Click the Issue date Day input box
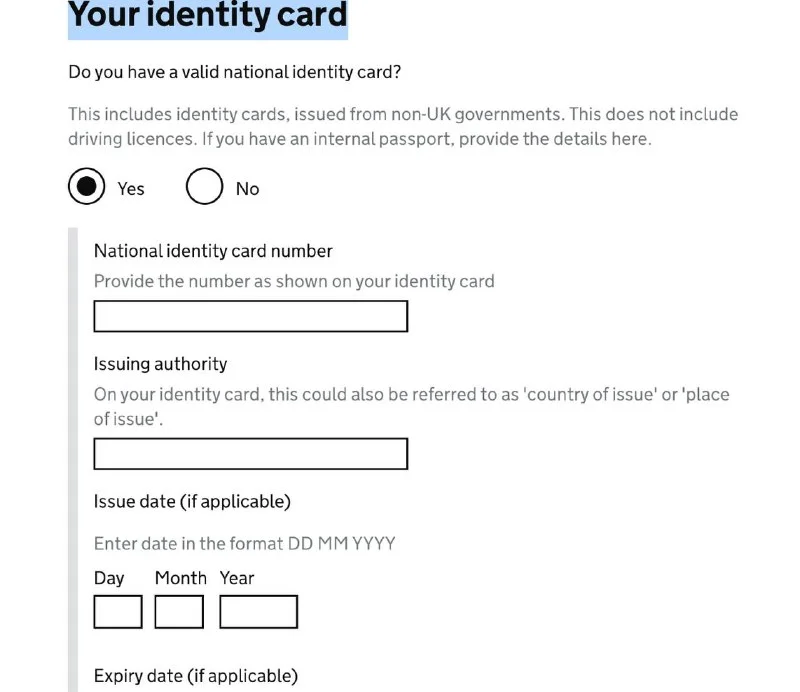The height and width of the screenshot is (692, 800). (118, 612)
